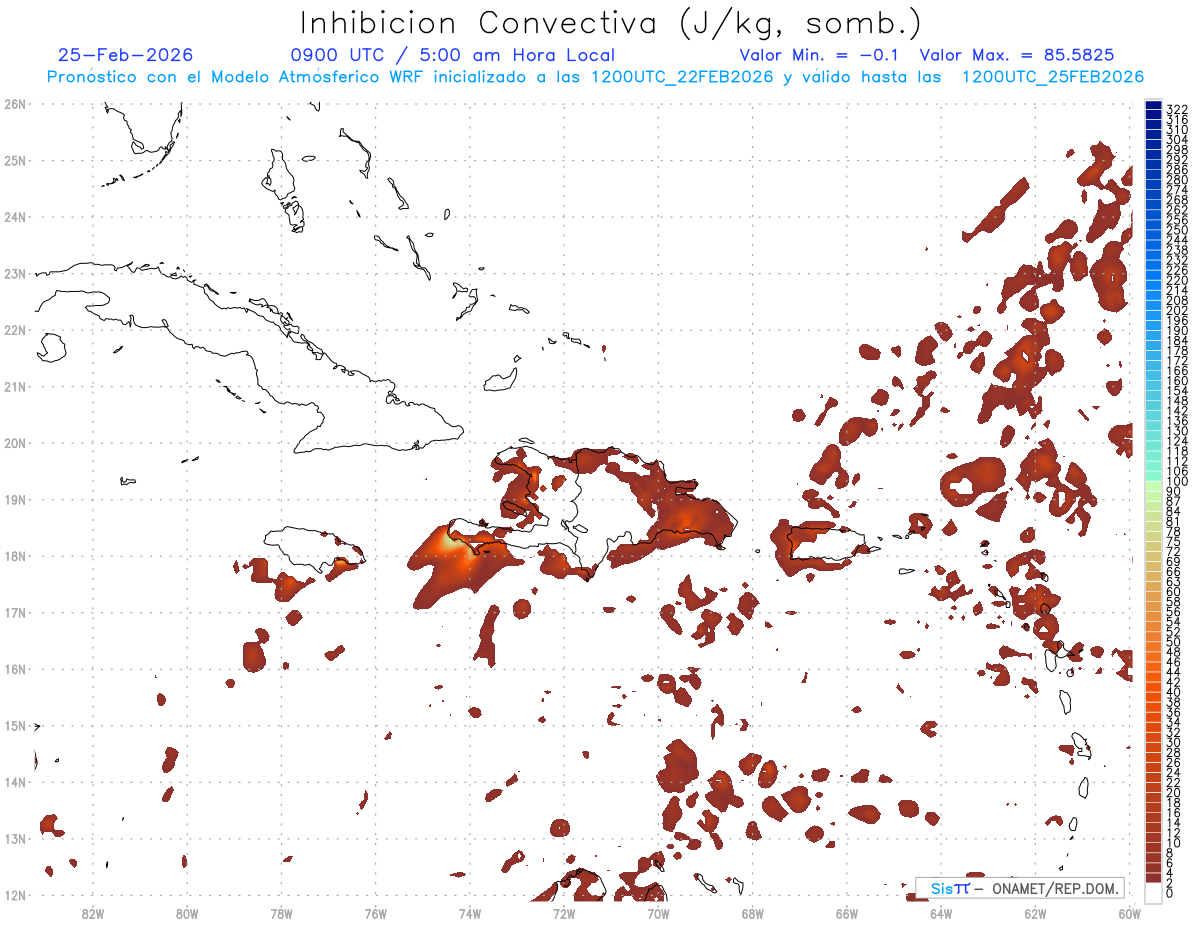Click the 18N latitude label

click(14, 556)
